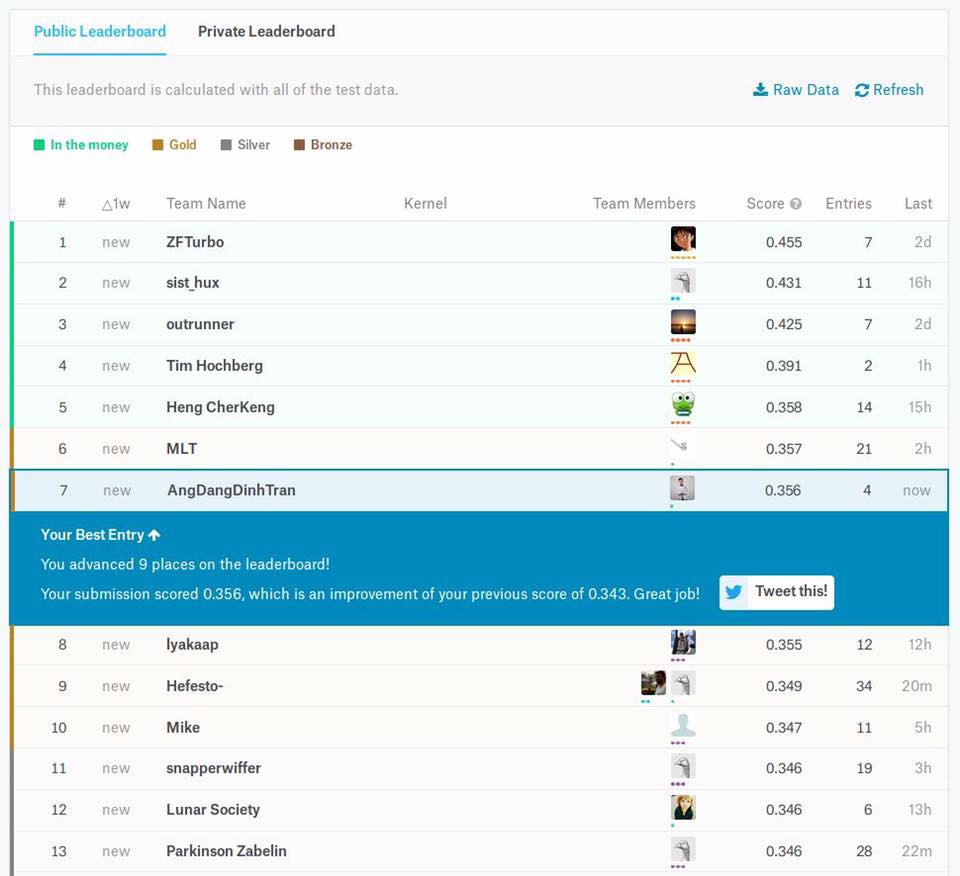The width and height of the screenshot is (960, 876).
Task: Click Tim Hochberg's avatar icon
Action: click(x=683, y=363)
